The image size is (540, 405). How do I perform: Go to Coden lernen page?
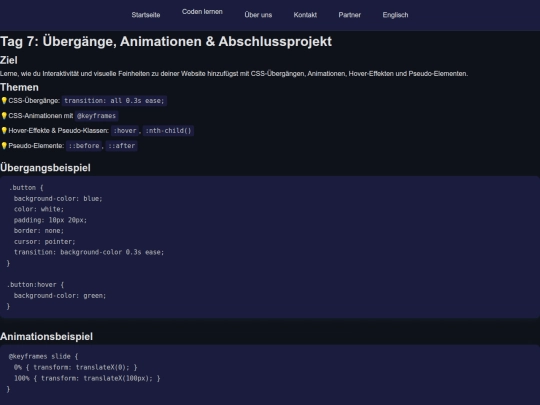point(202,12)
